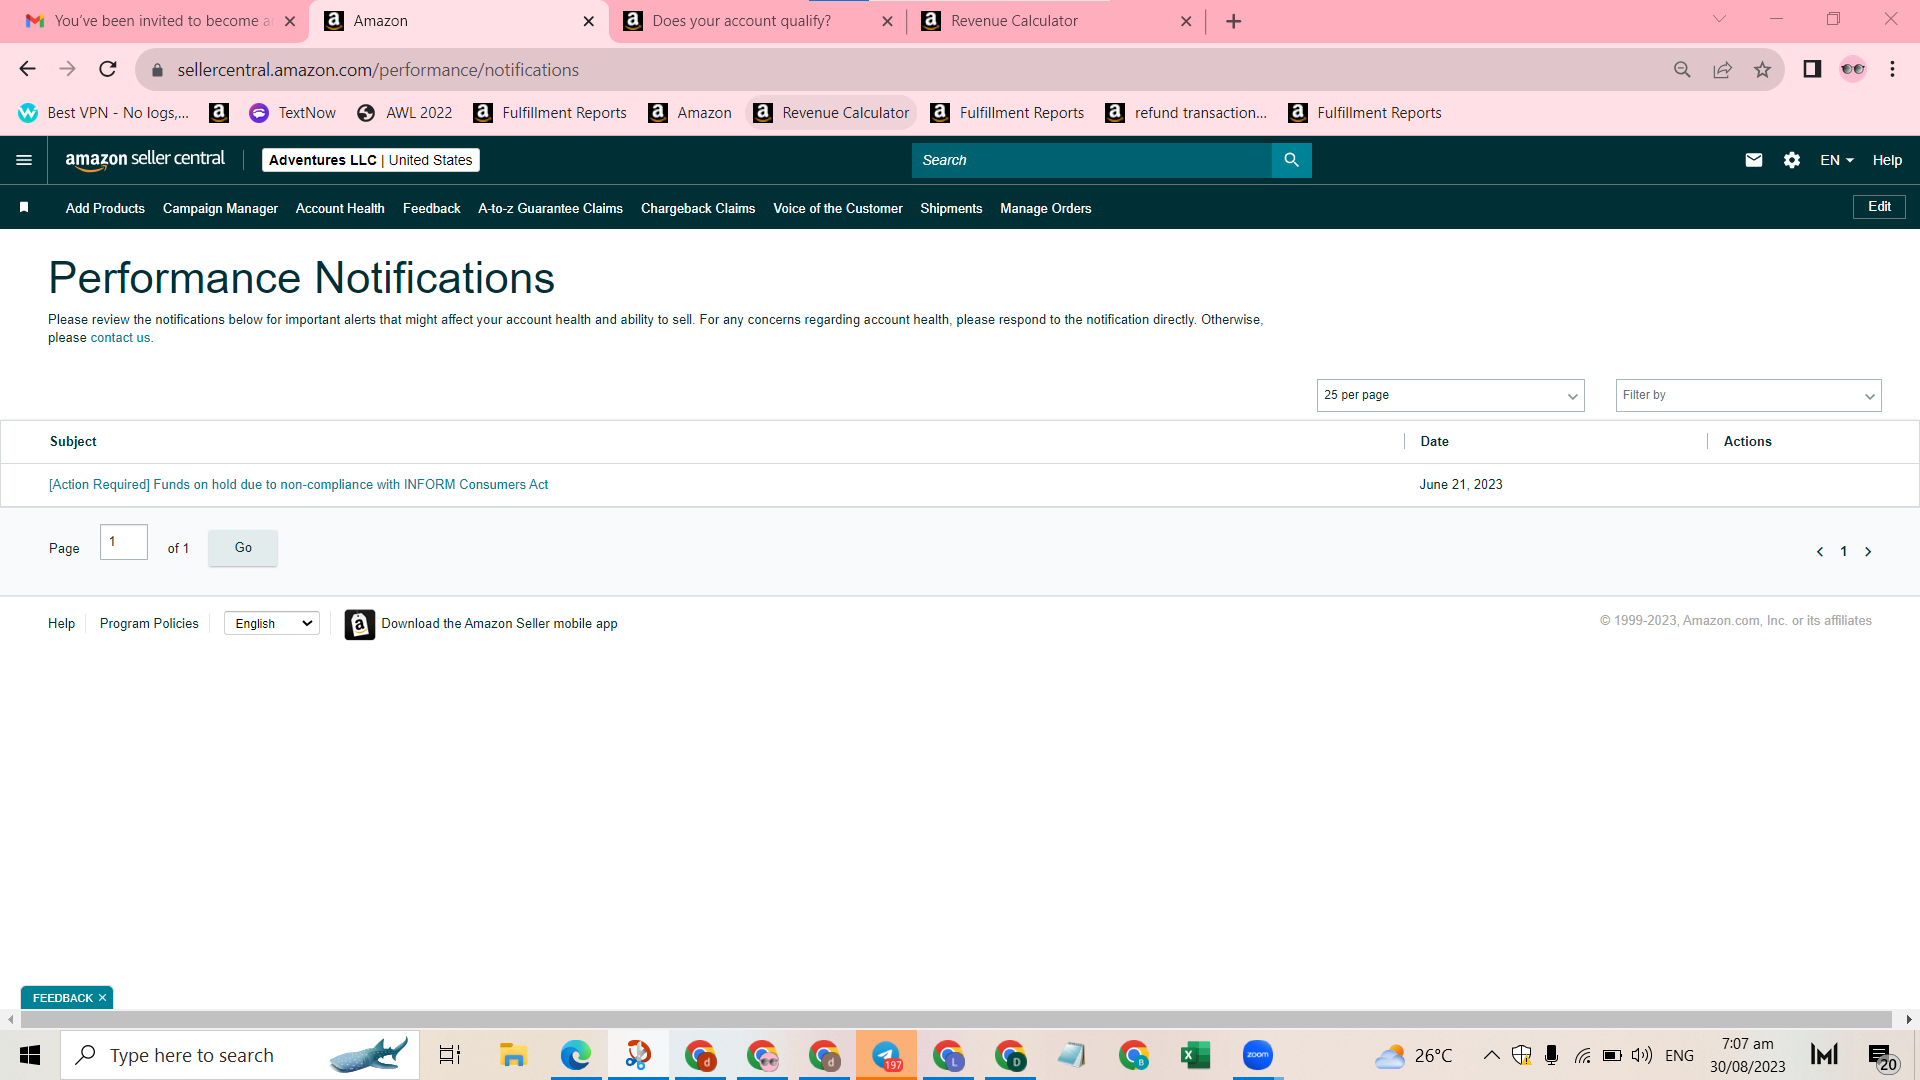Open Chargeback Claims
The image size is (1920, 1080).
tap(698, 208)
